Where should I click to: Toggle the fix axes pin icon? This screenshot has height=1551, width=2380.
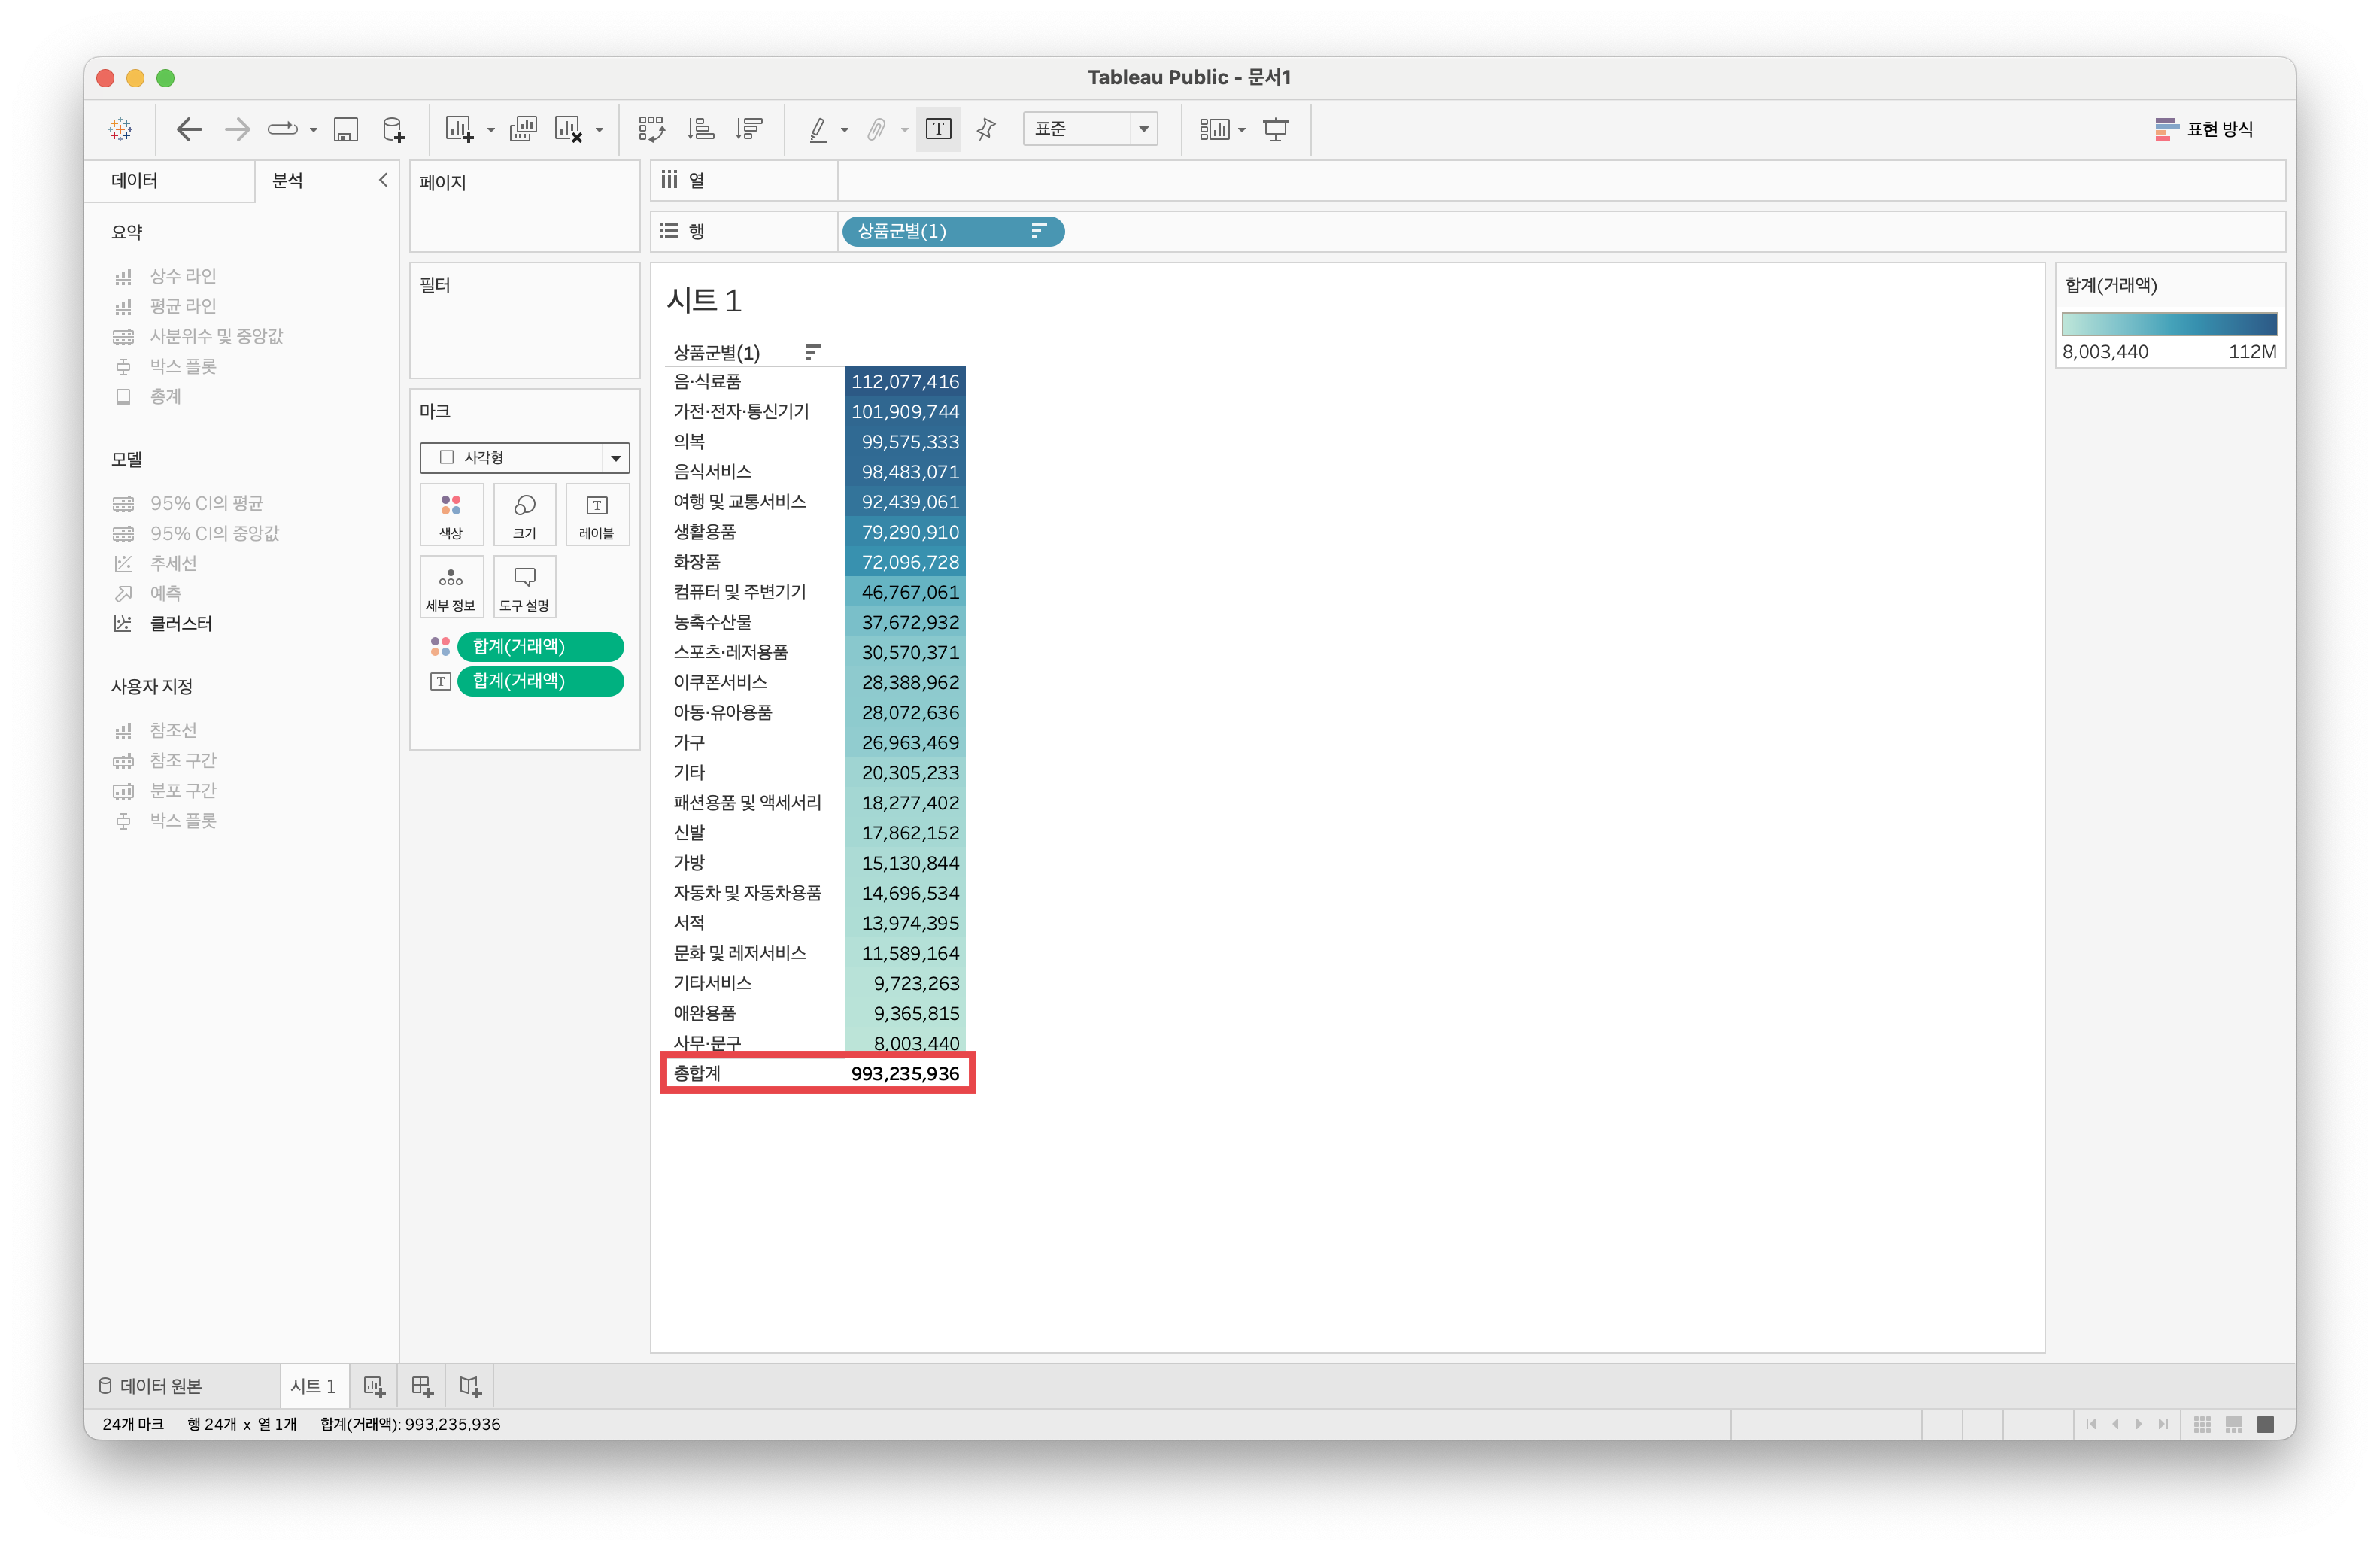(986, 129)
